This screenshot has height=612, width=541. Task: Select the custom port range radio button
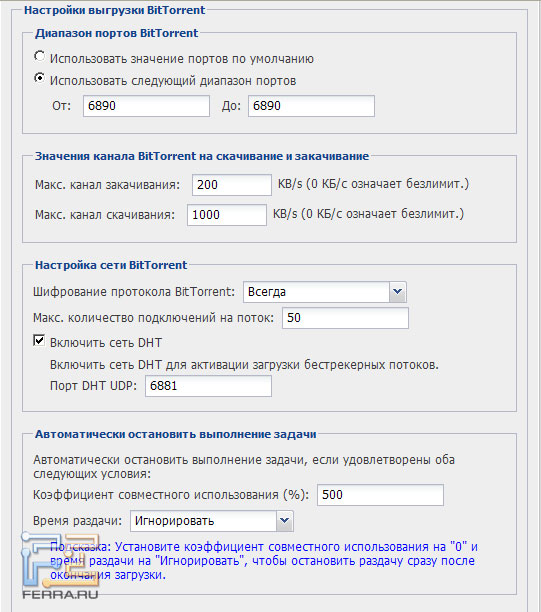tap(39, 78)
